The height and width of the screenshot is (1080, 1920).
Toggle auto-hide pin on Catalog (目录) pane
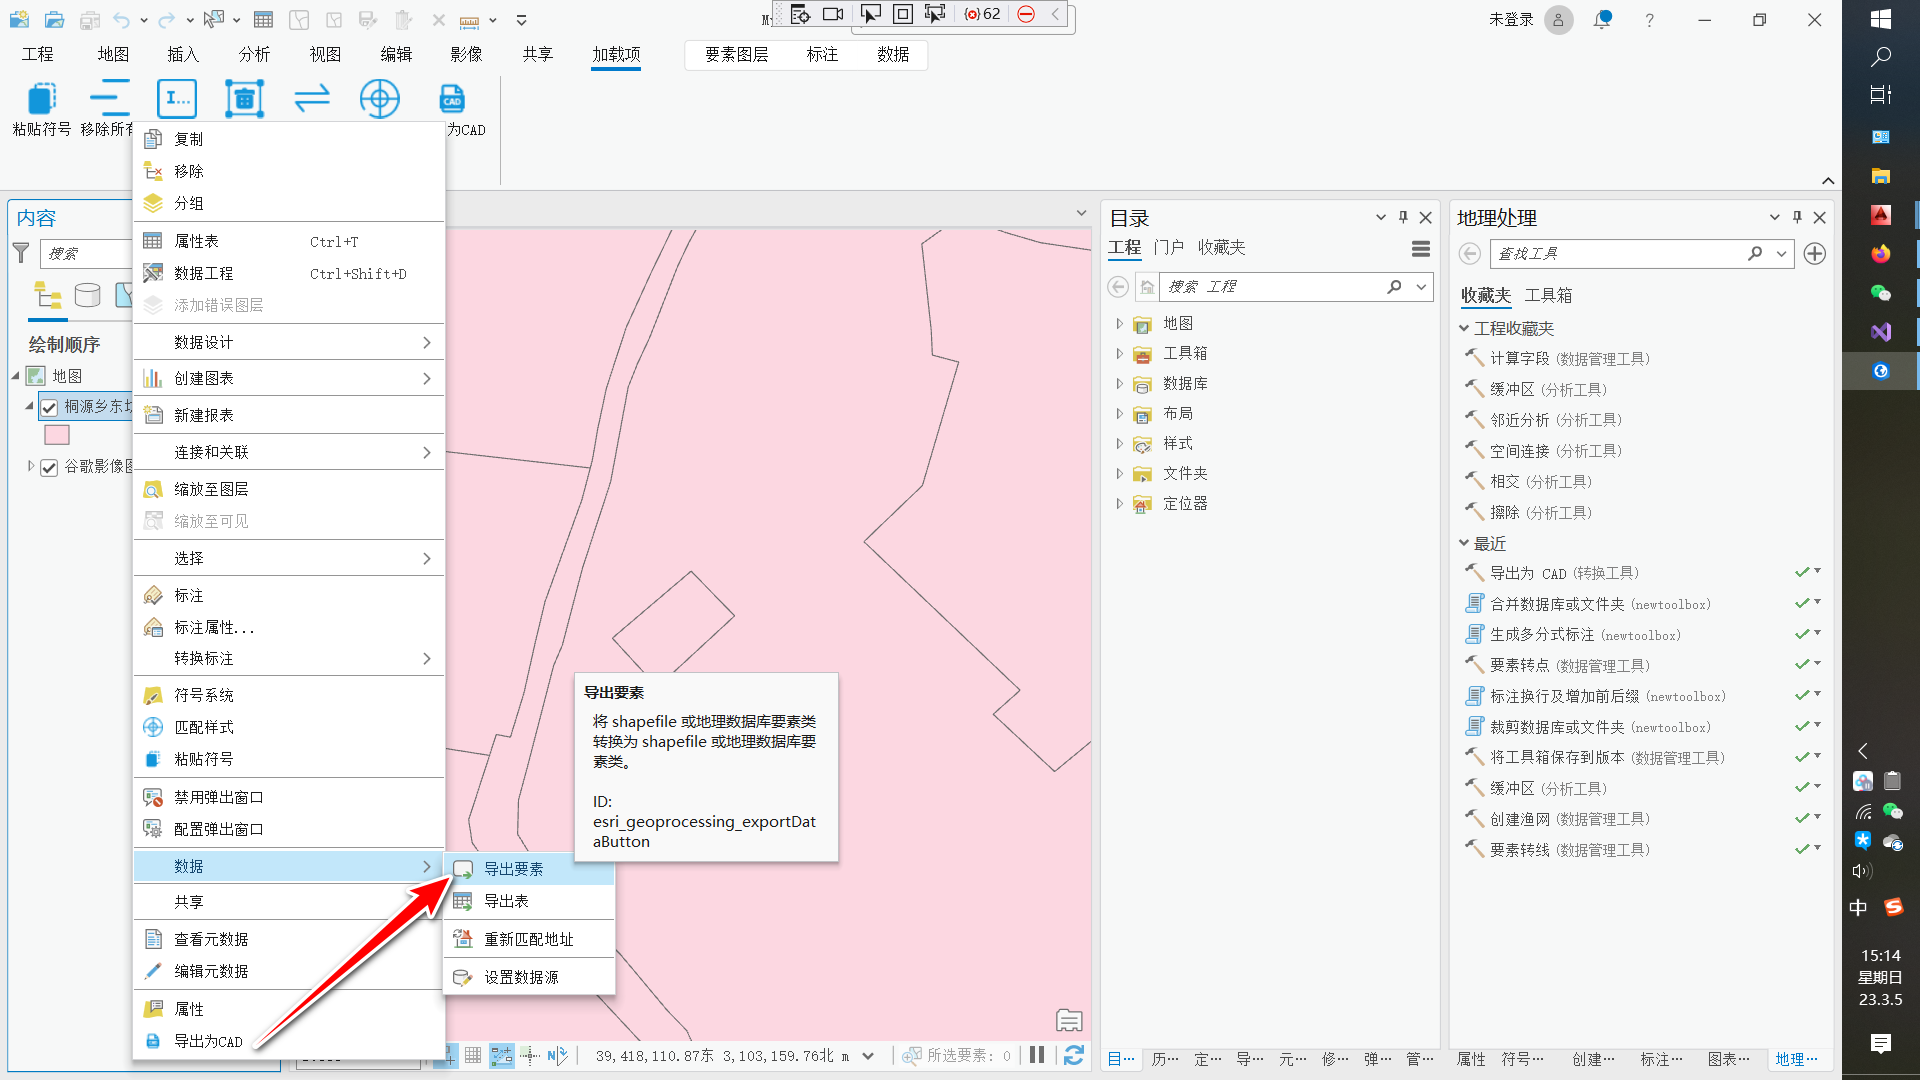click(1403, 217)
